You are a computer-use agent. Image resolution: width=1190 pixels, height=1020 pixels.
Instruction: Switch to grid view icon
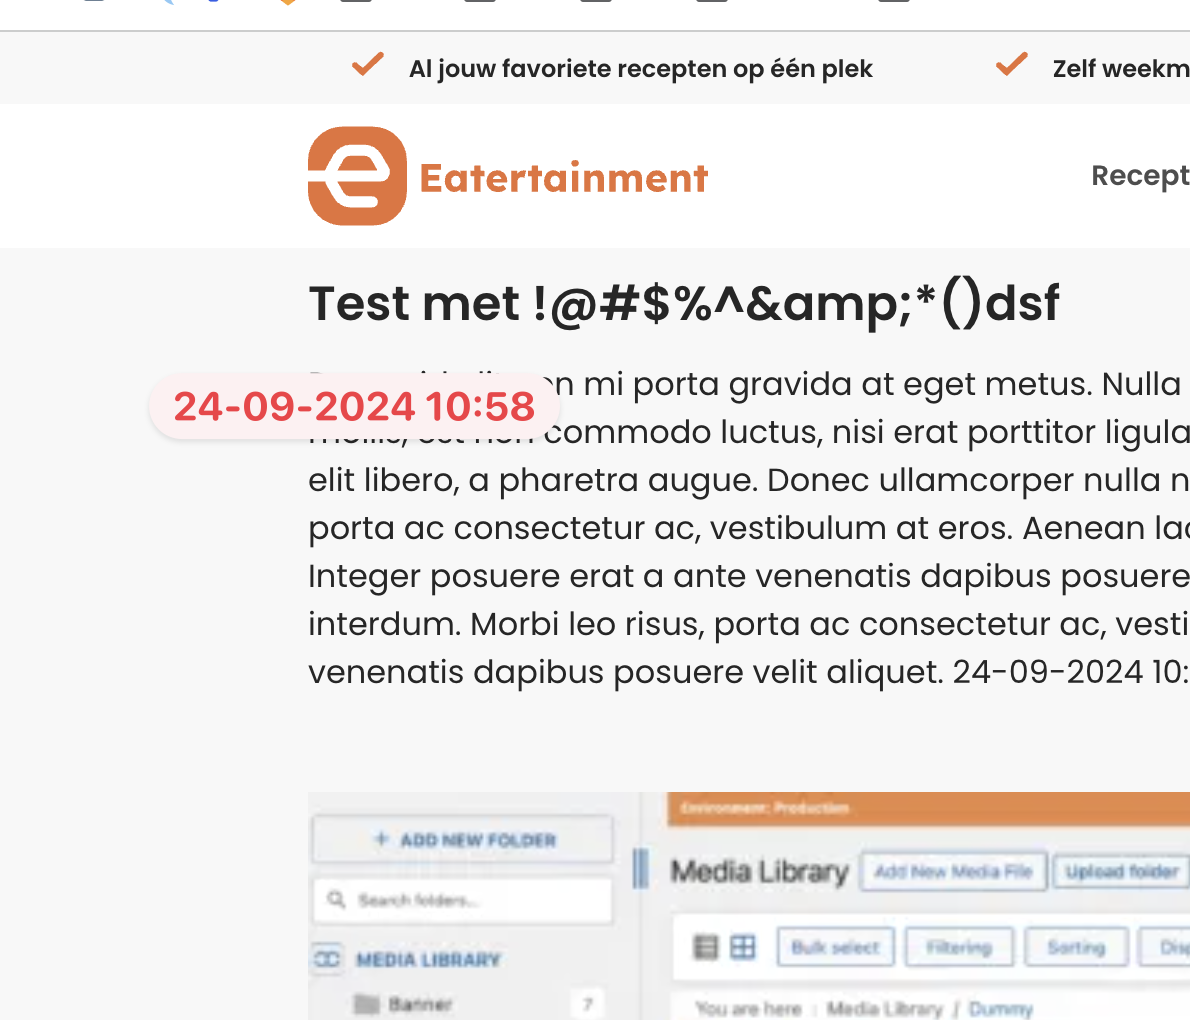tap(742, 947)
